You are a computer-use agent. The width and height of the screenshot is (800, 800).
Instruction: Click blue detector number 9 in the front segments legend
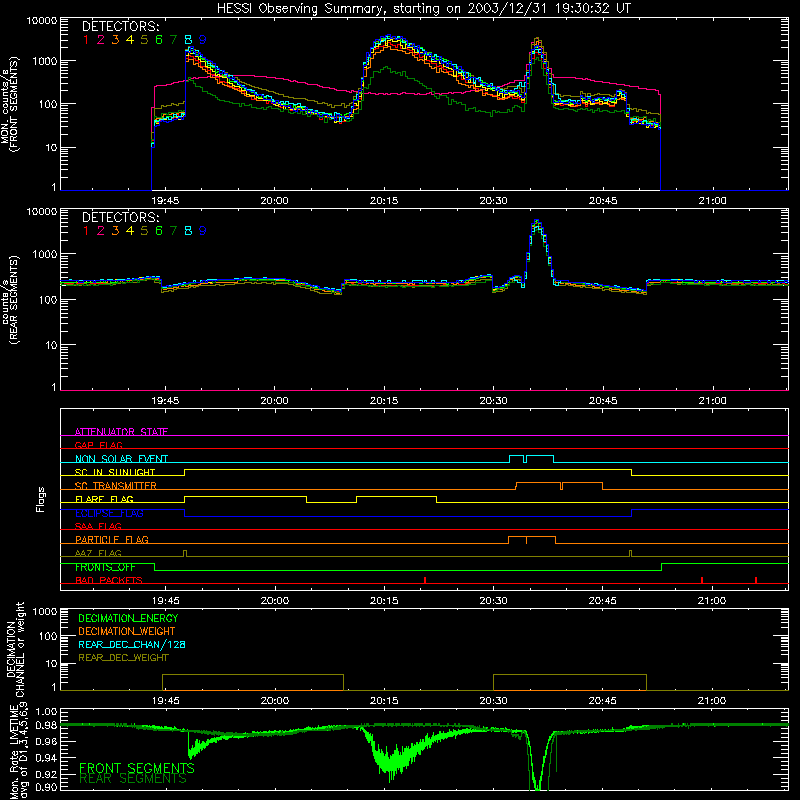pos(203,40)
